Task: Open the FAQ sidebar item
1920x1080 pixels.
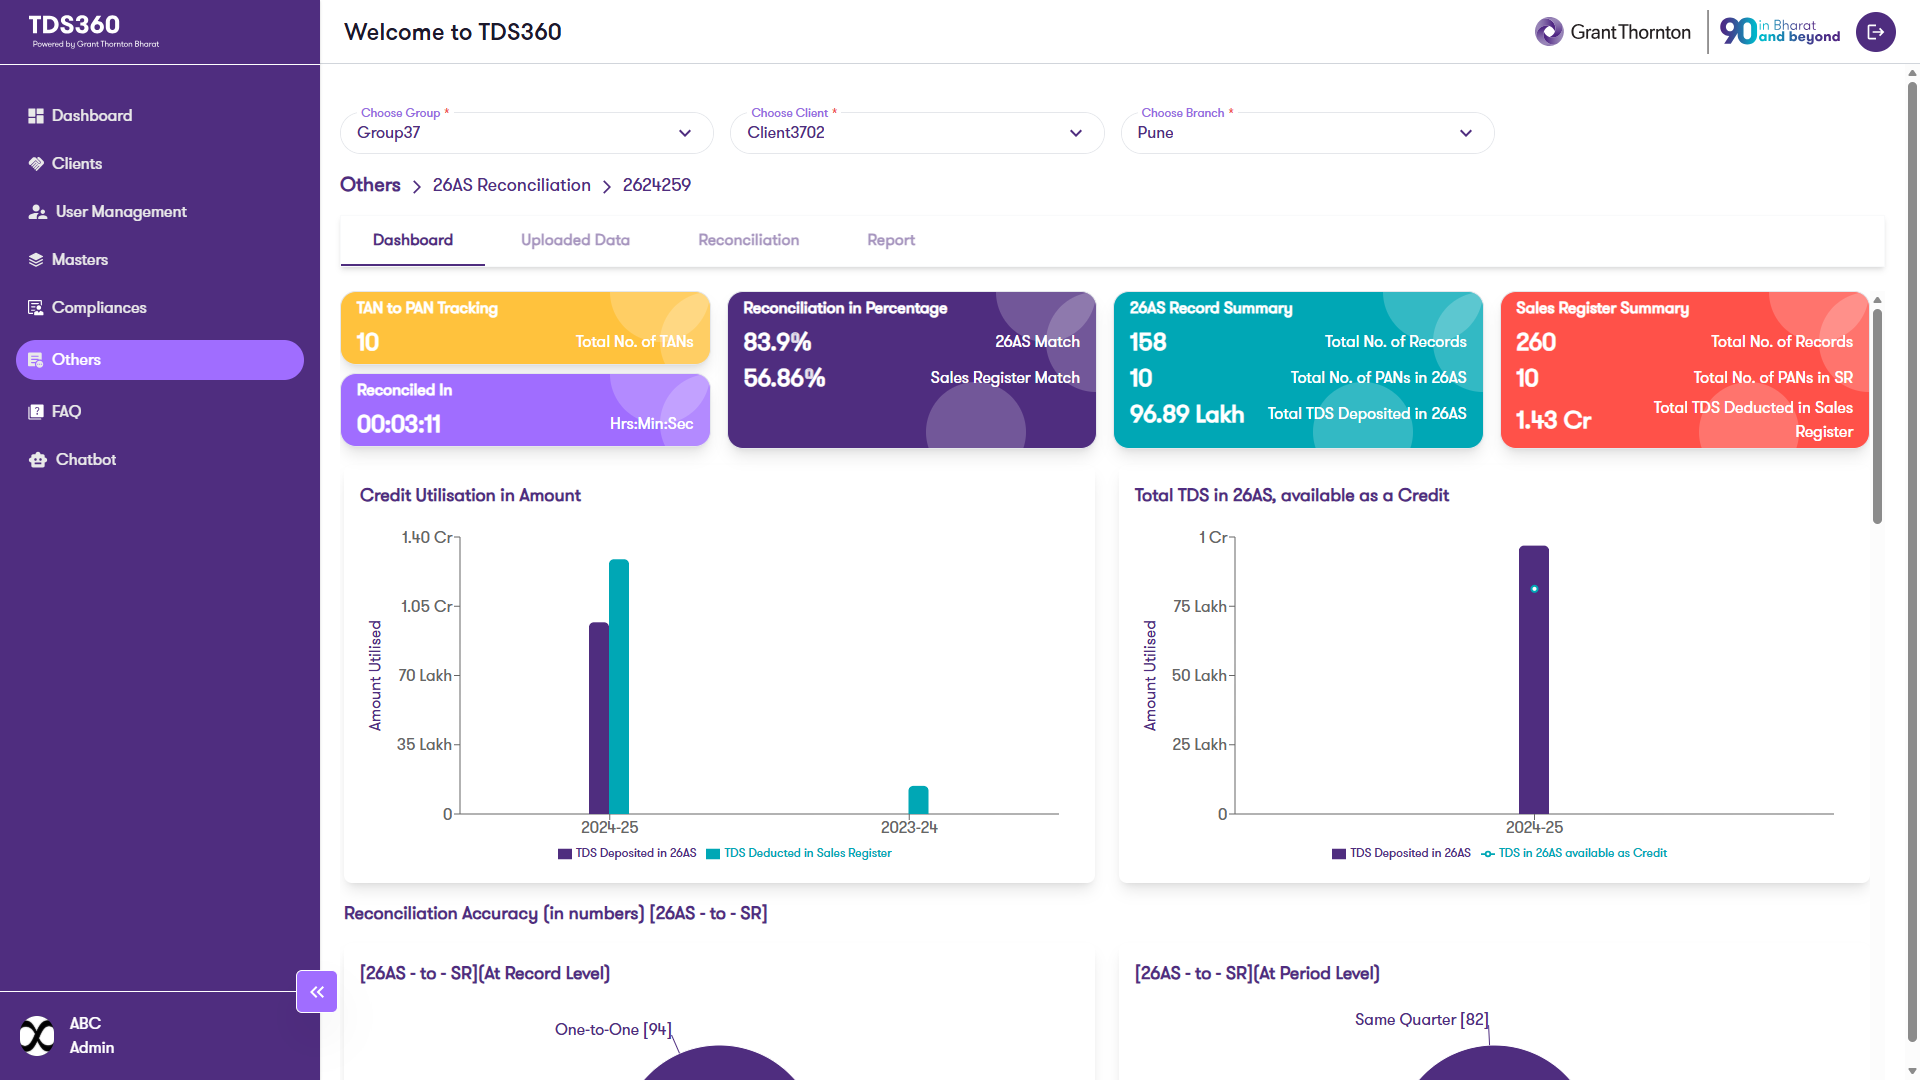Action: 160,412
